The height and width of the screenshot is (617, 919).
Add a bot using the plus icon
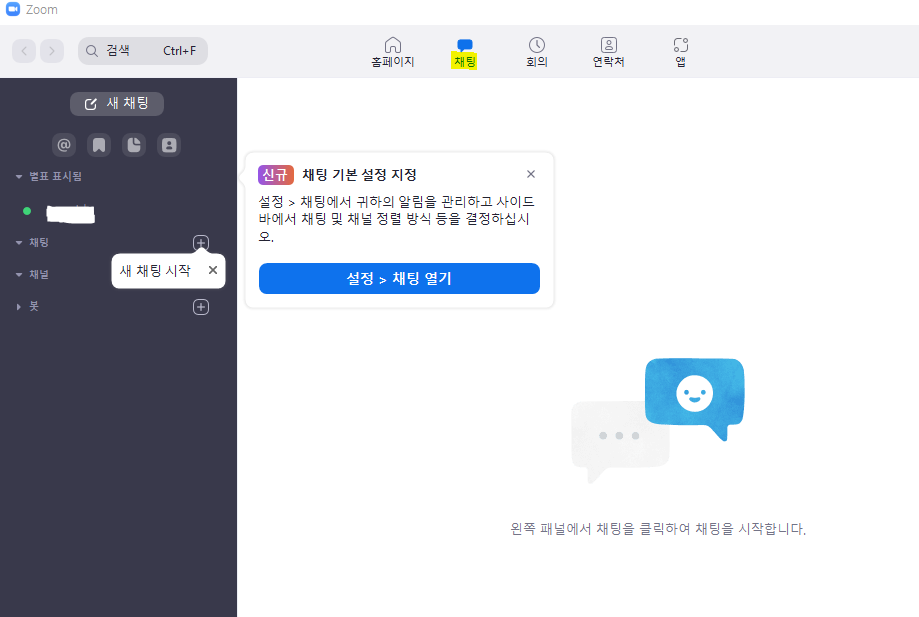201,306
